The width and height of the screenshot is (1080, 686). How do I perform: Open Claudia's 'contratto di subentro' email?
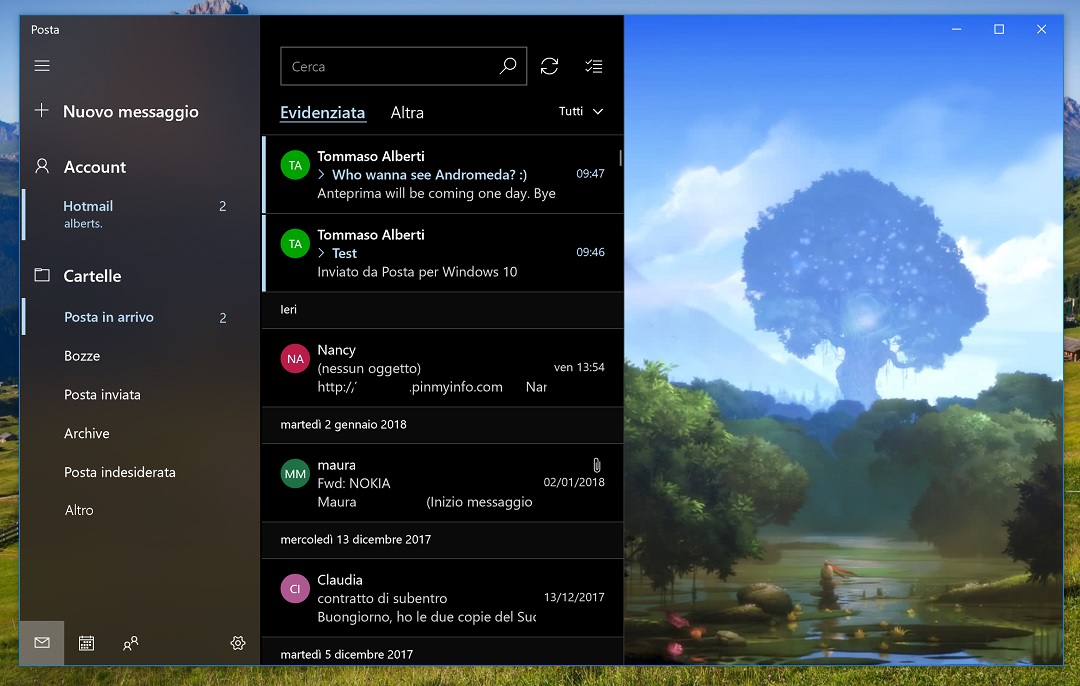443,598
